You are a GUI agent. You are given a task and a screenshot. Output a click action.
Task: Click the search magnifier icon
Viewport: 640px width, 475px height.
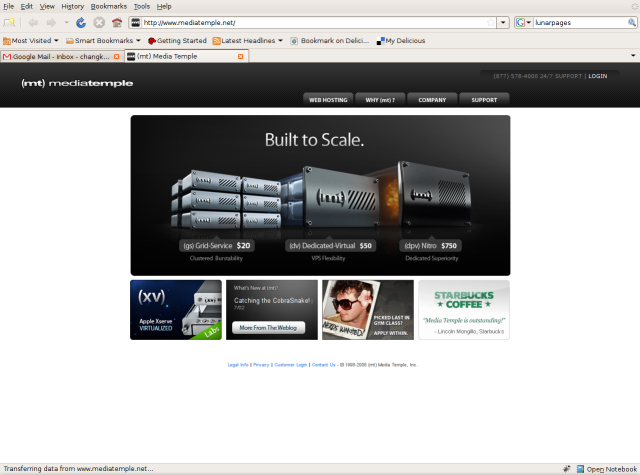coord(631,22)
